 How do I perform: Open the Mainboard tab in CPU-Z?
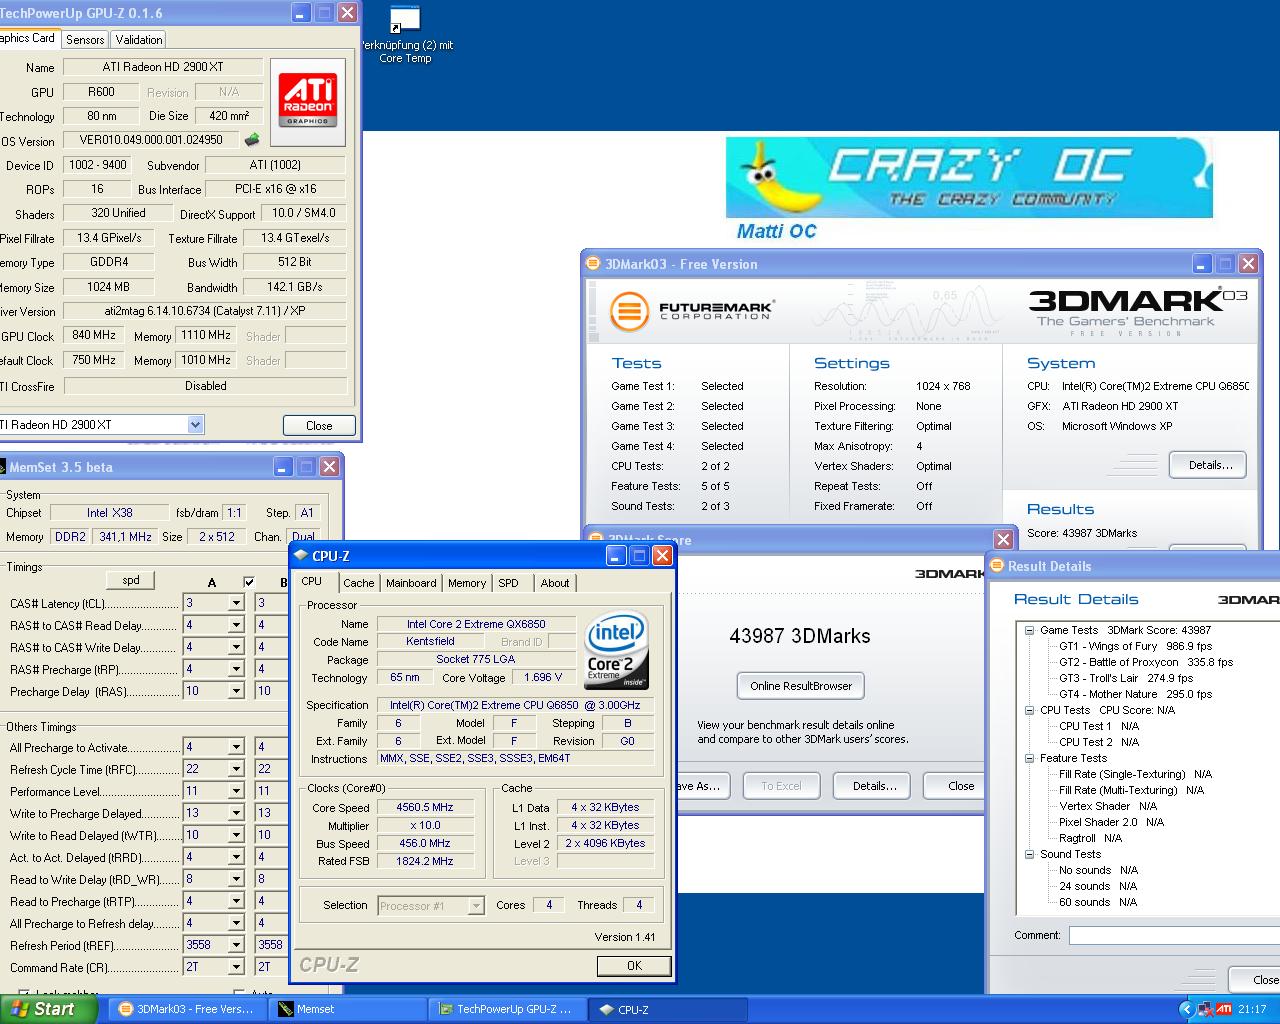click(411, 583)
